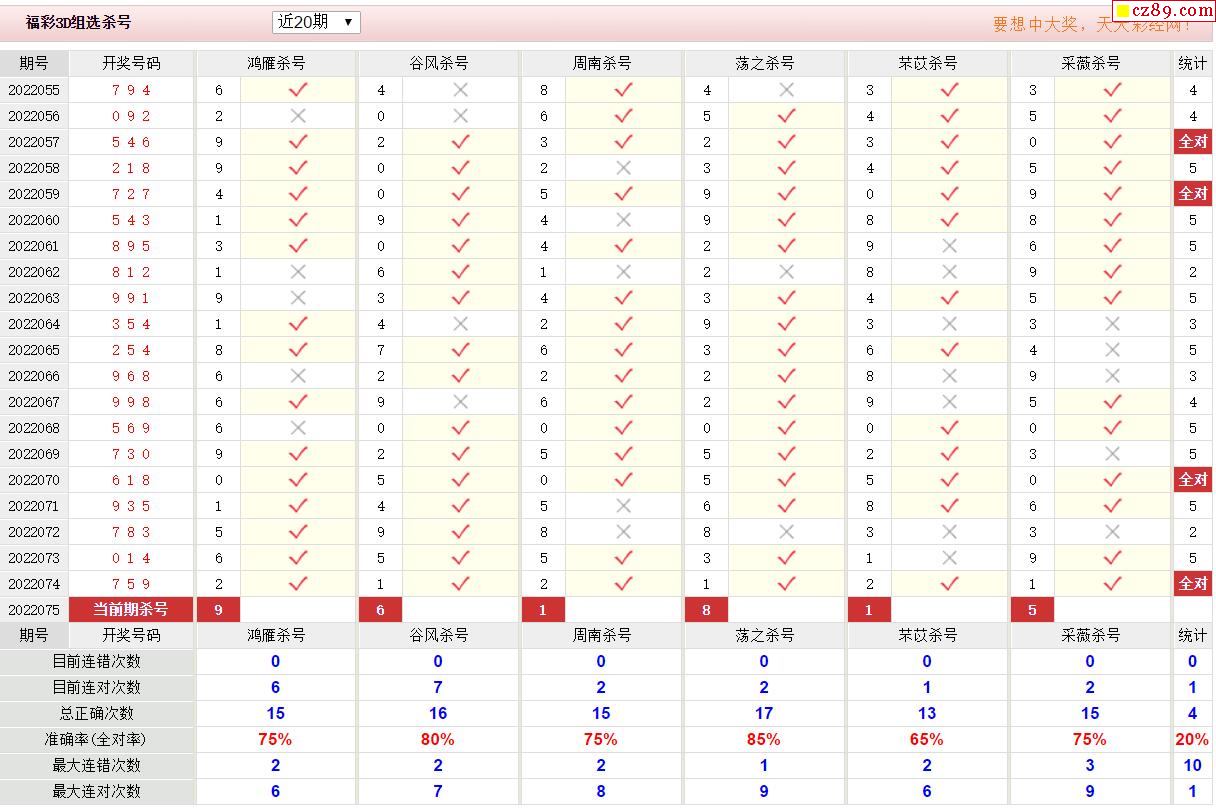
Task: Select the red 当前期杀号 label
Action: point(131,610)
